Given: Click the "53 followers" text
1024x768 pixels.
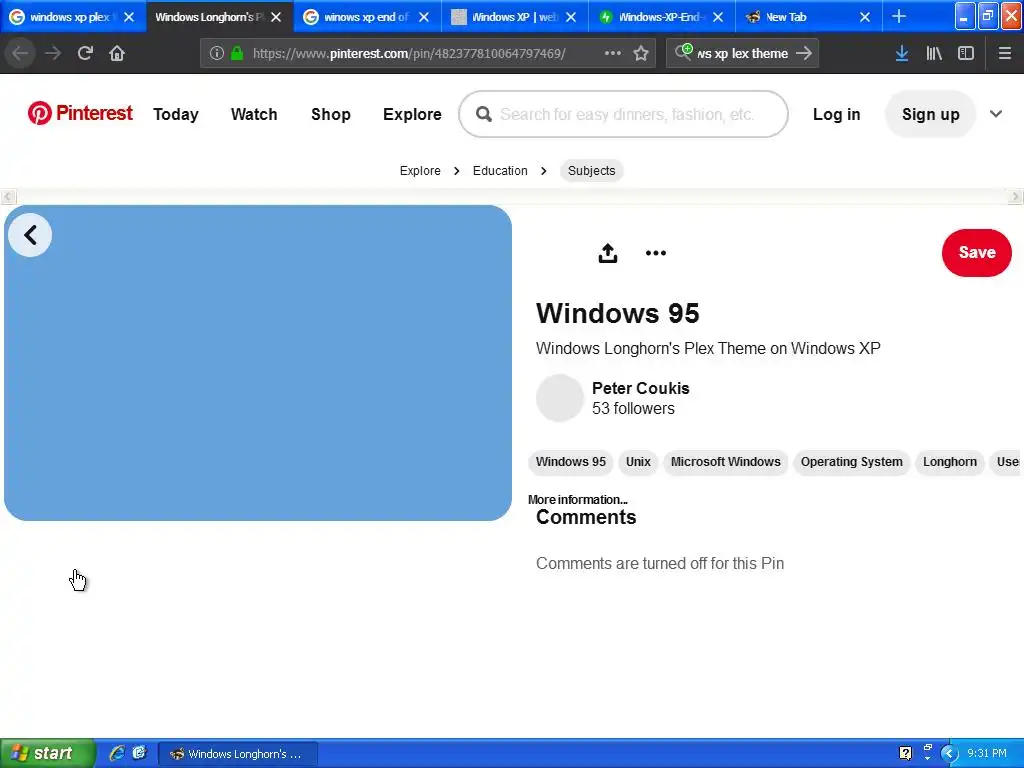Looking at the screenshot, I should click(633, 408).
